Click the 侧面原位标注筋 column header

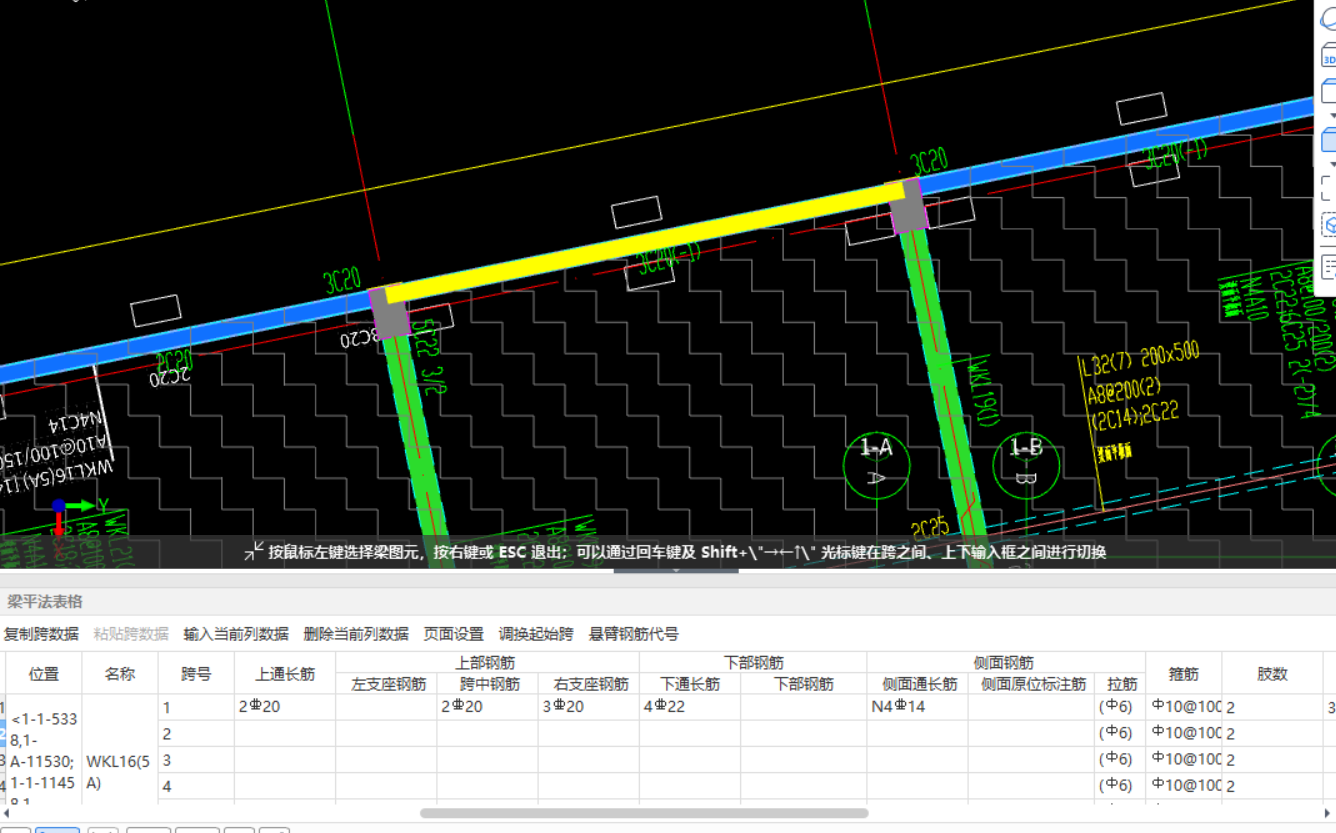[1032, 684]
